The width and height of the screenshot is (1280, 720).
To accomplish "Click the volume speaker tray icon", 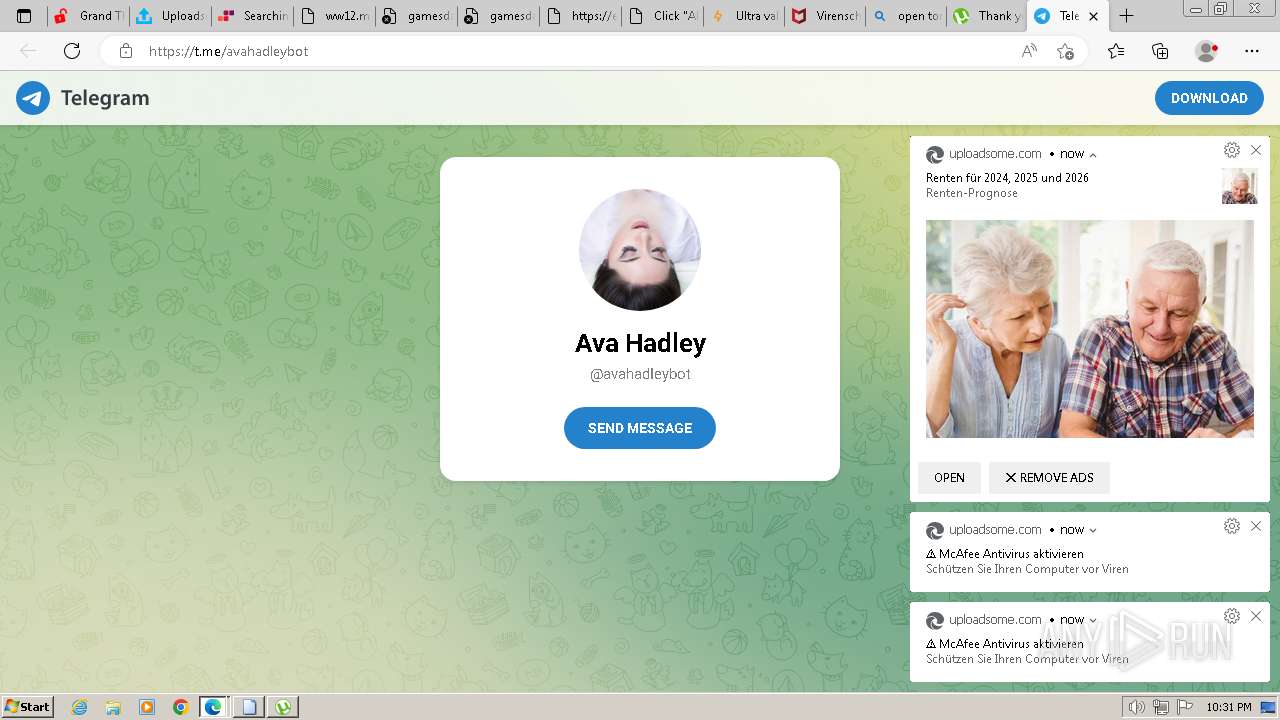I will tap(1136, 707).
